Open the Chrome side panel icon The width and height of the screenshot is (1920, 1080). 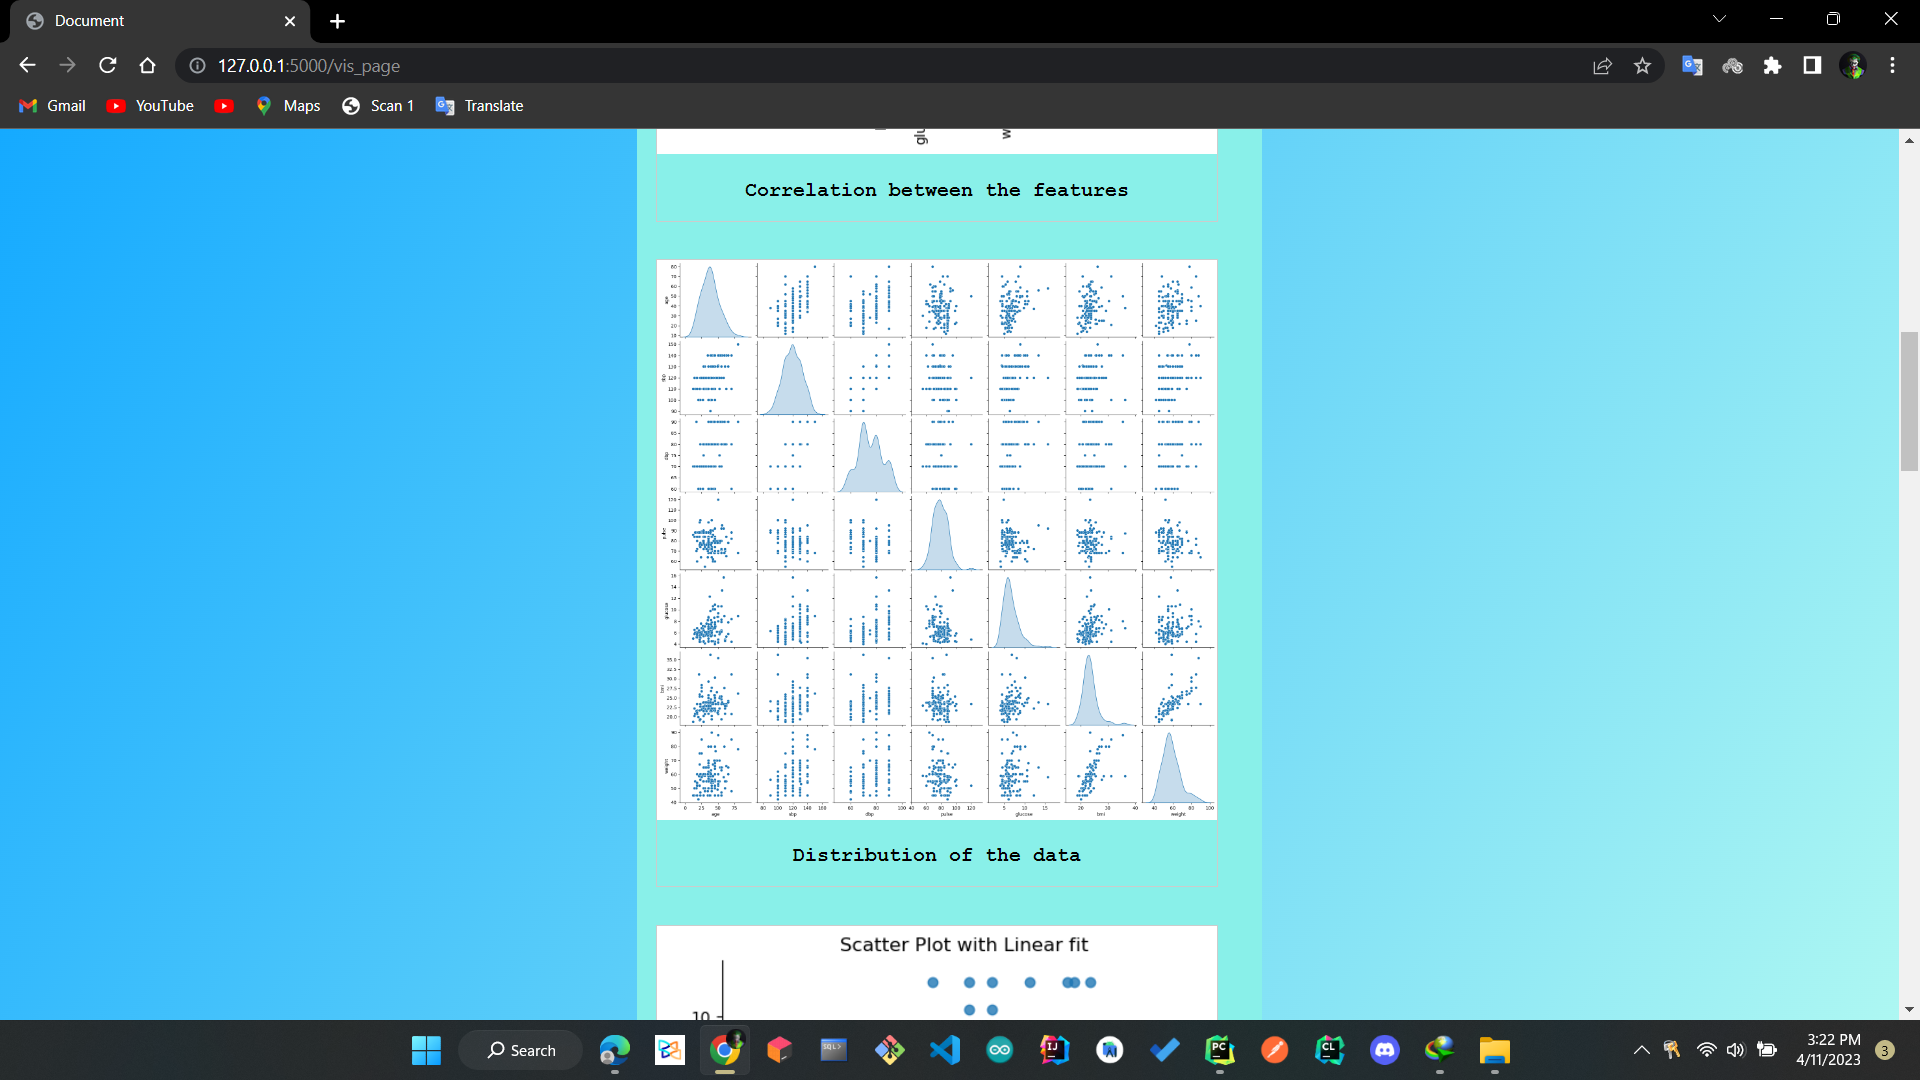point(1812,65)
